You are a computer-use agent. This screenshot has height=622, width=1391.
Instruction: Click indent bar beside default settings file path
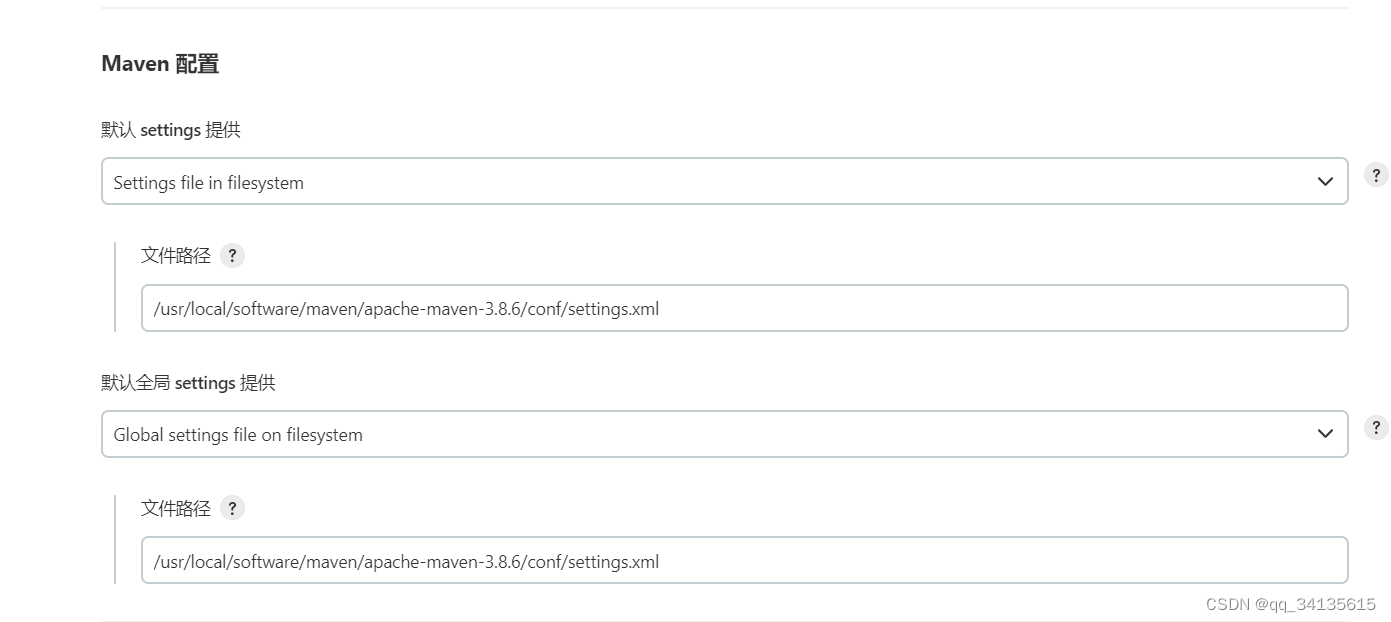point(115,286)
